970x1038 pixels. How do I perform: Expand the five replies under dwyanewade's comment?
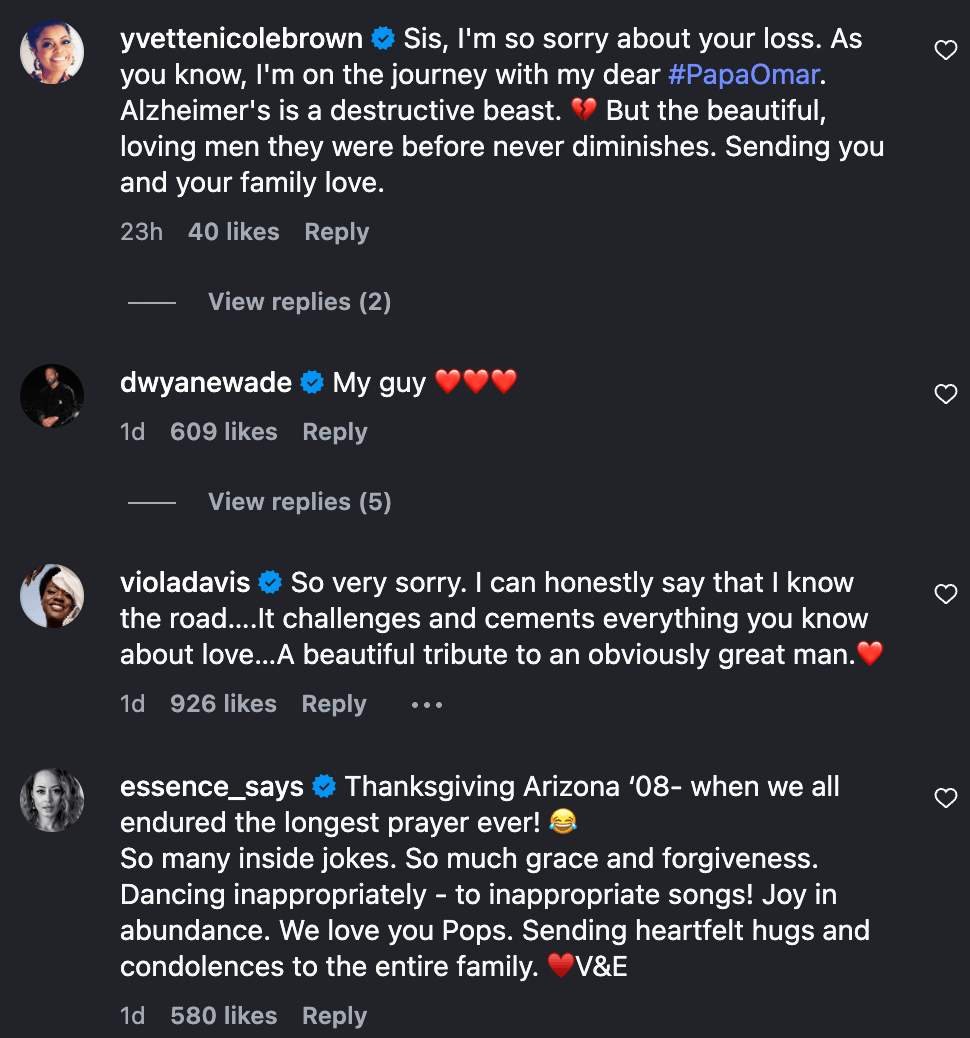coord(299,502)
